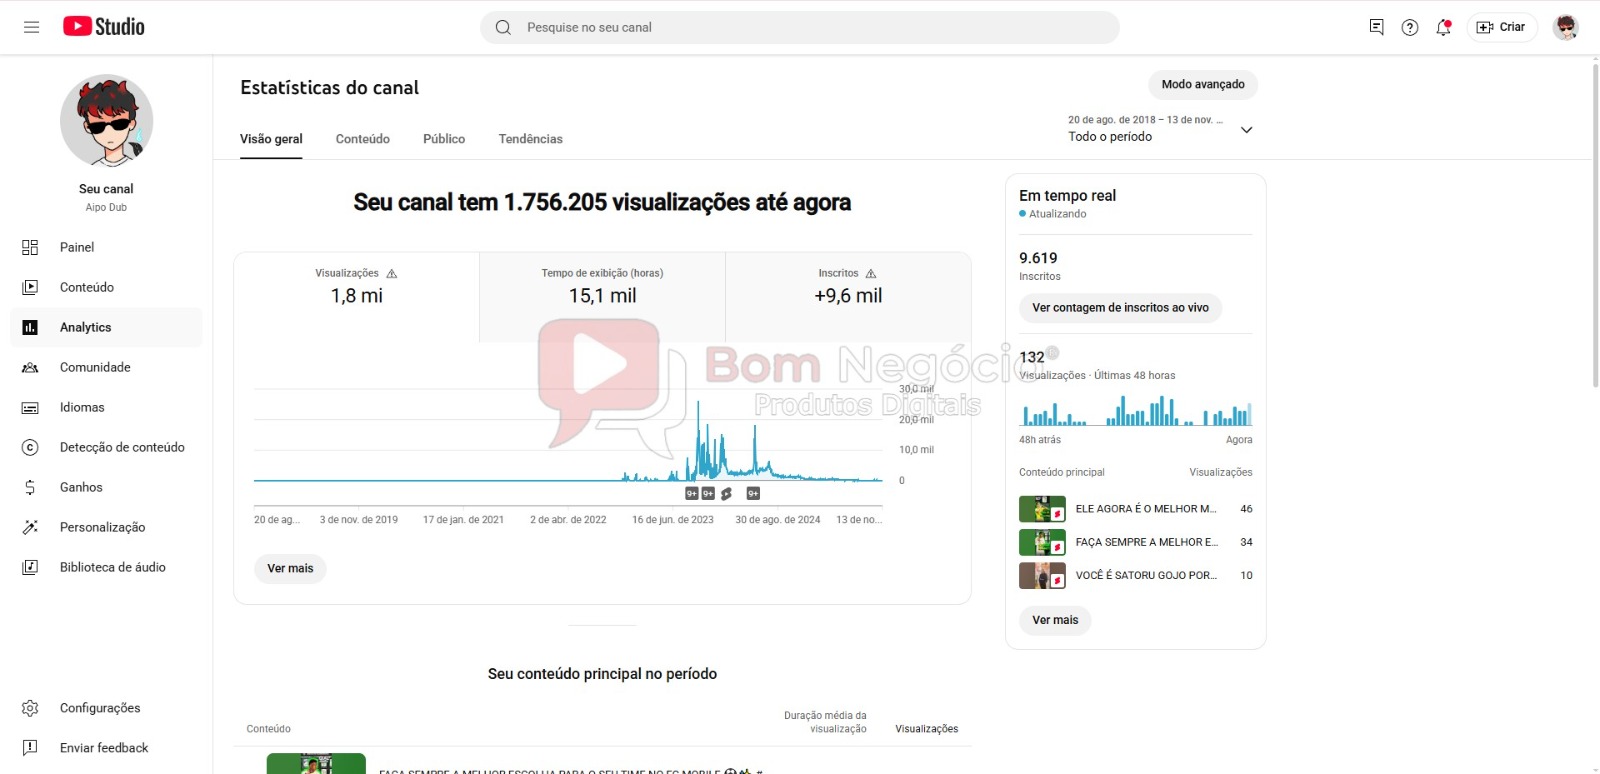
Task: Switch to the Tendências tab
Action: (x=530, y=139)
